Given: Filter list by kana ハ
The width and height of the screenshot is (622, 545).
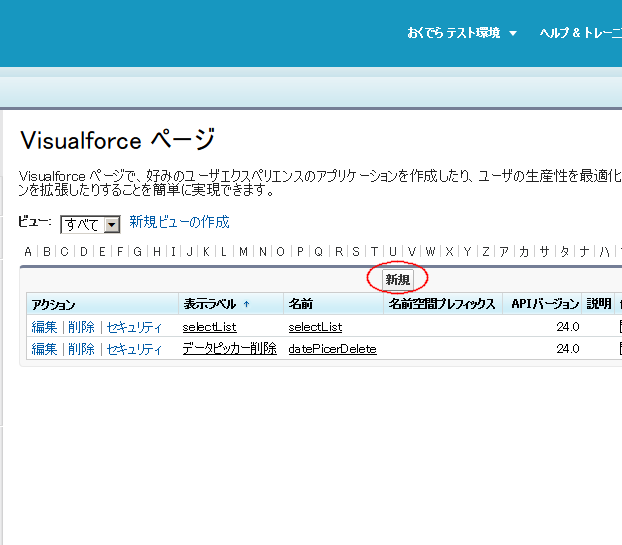Looking at the screenshot, I should [x=605, y=252].
